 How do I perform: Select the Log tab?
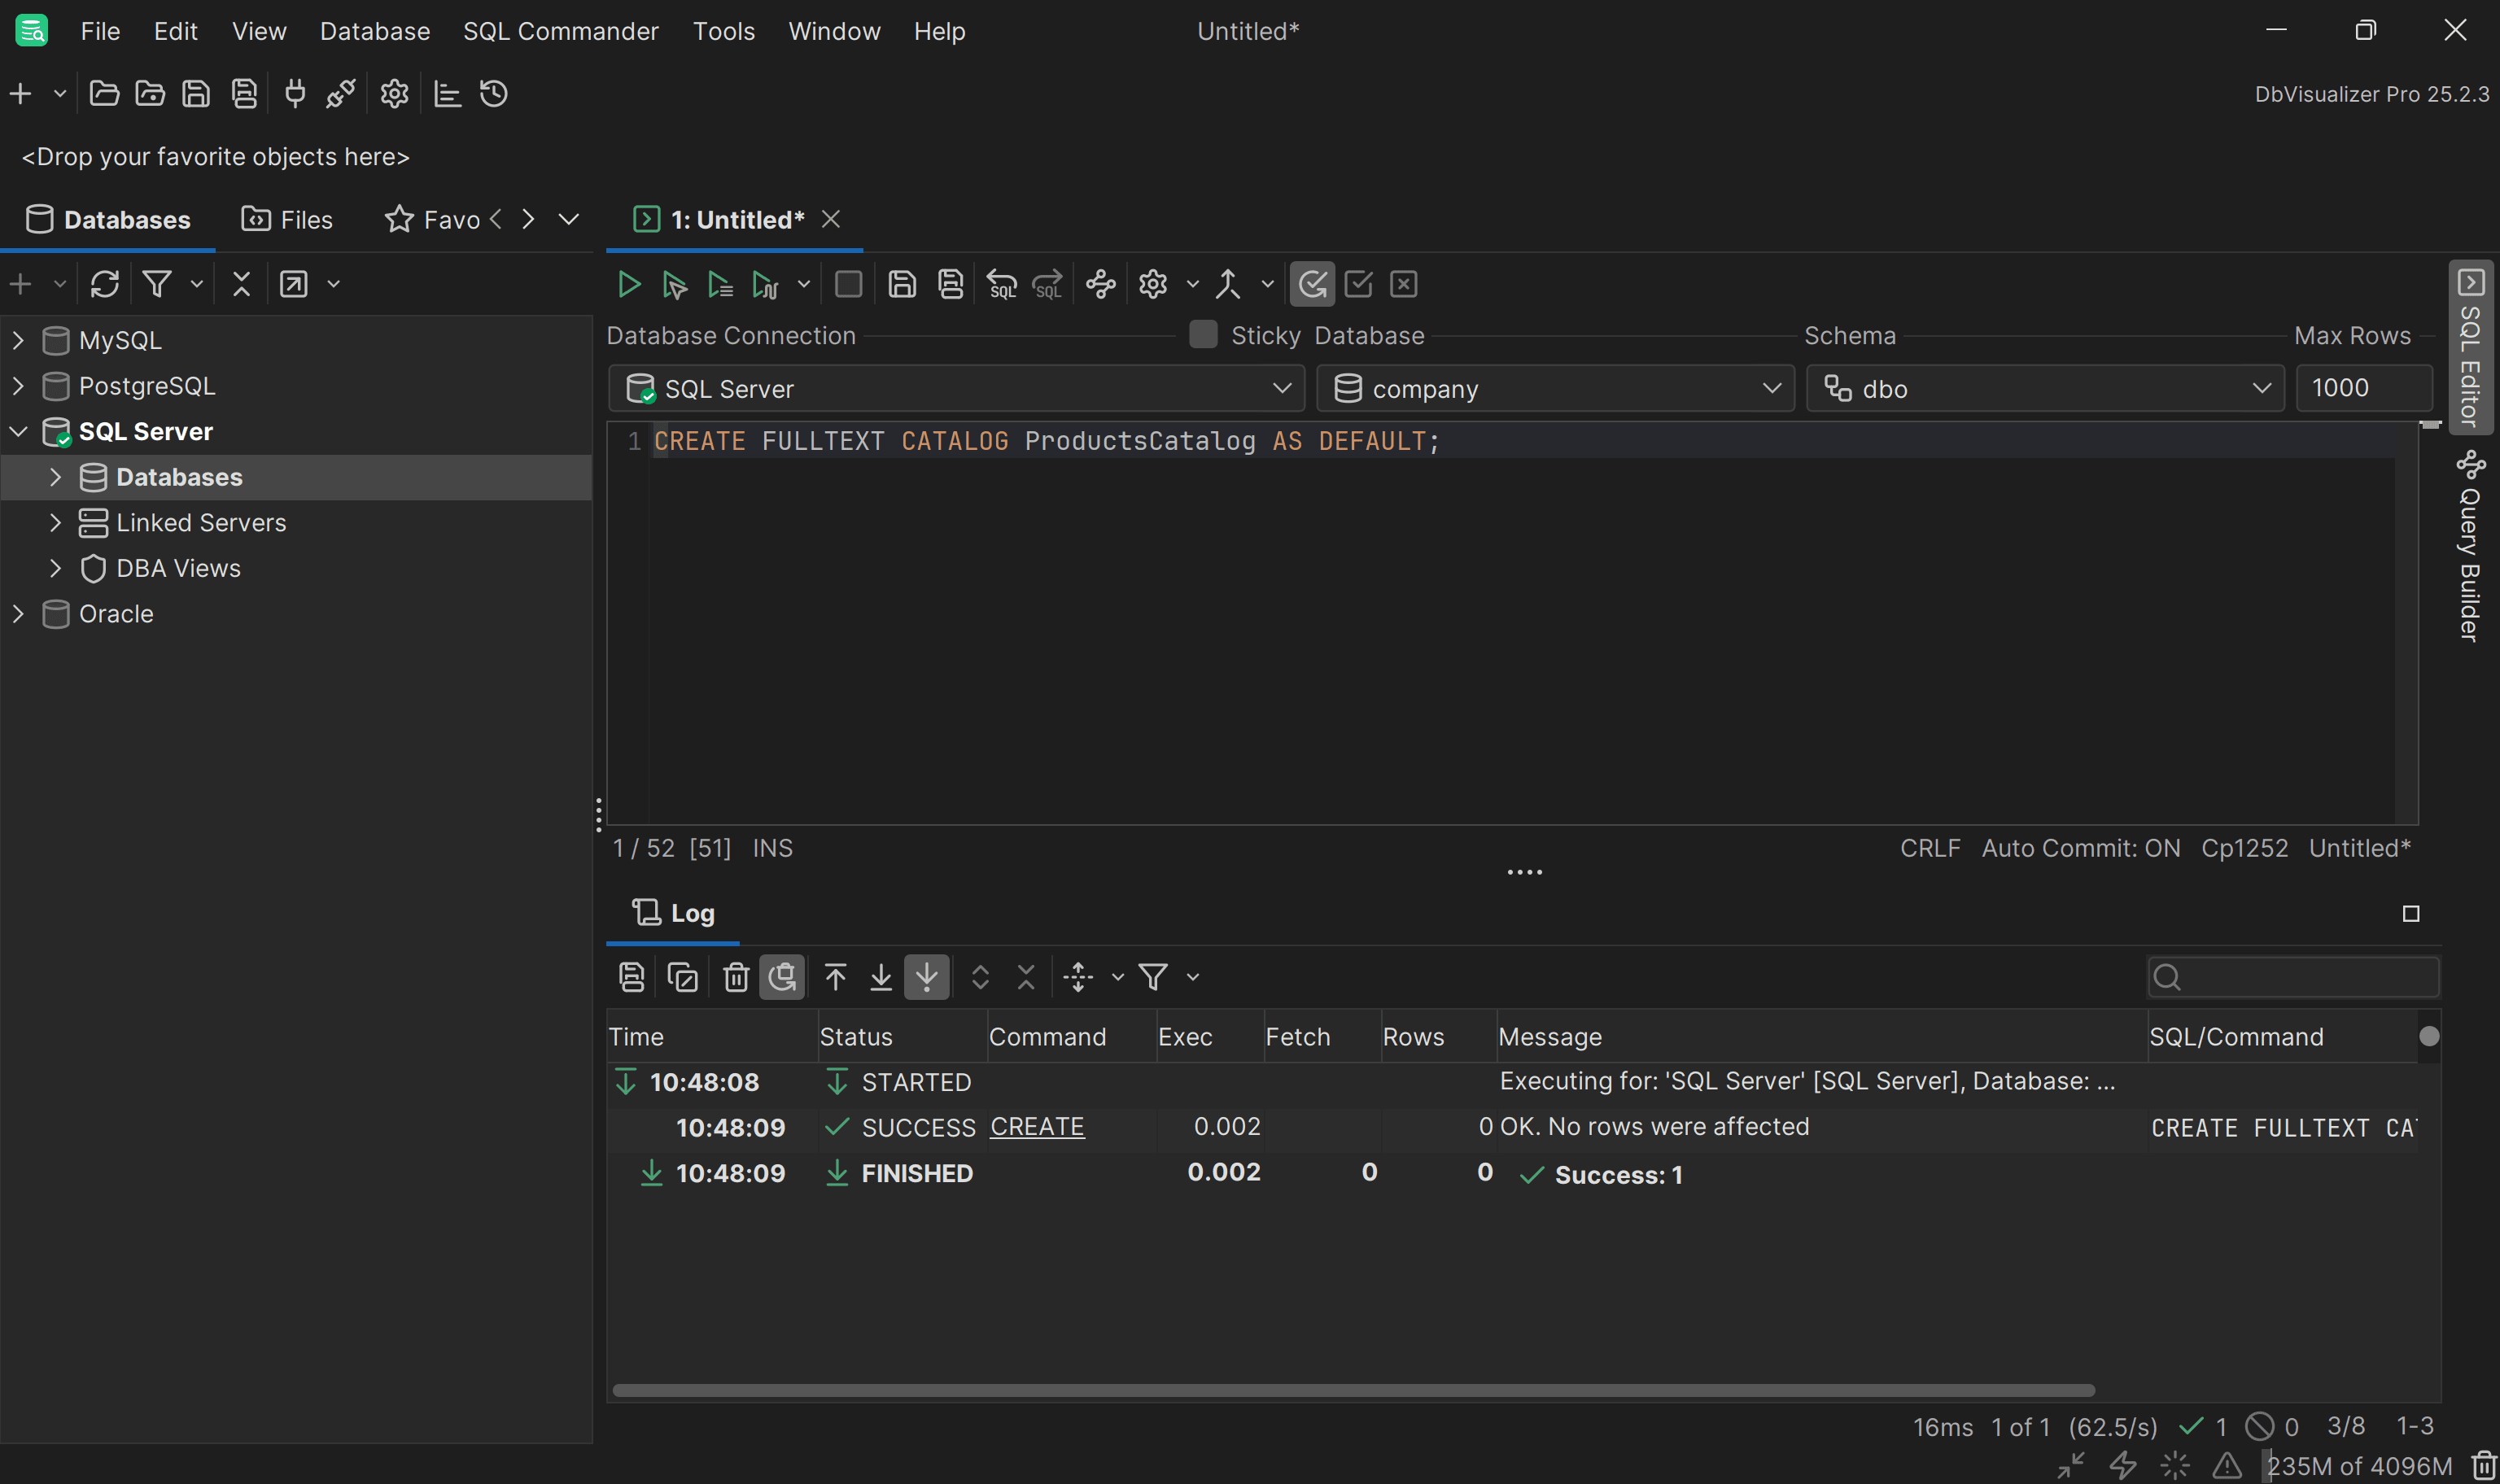click(x=673, y=913)
